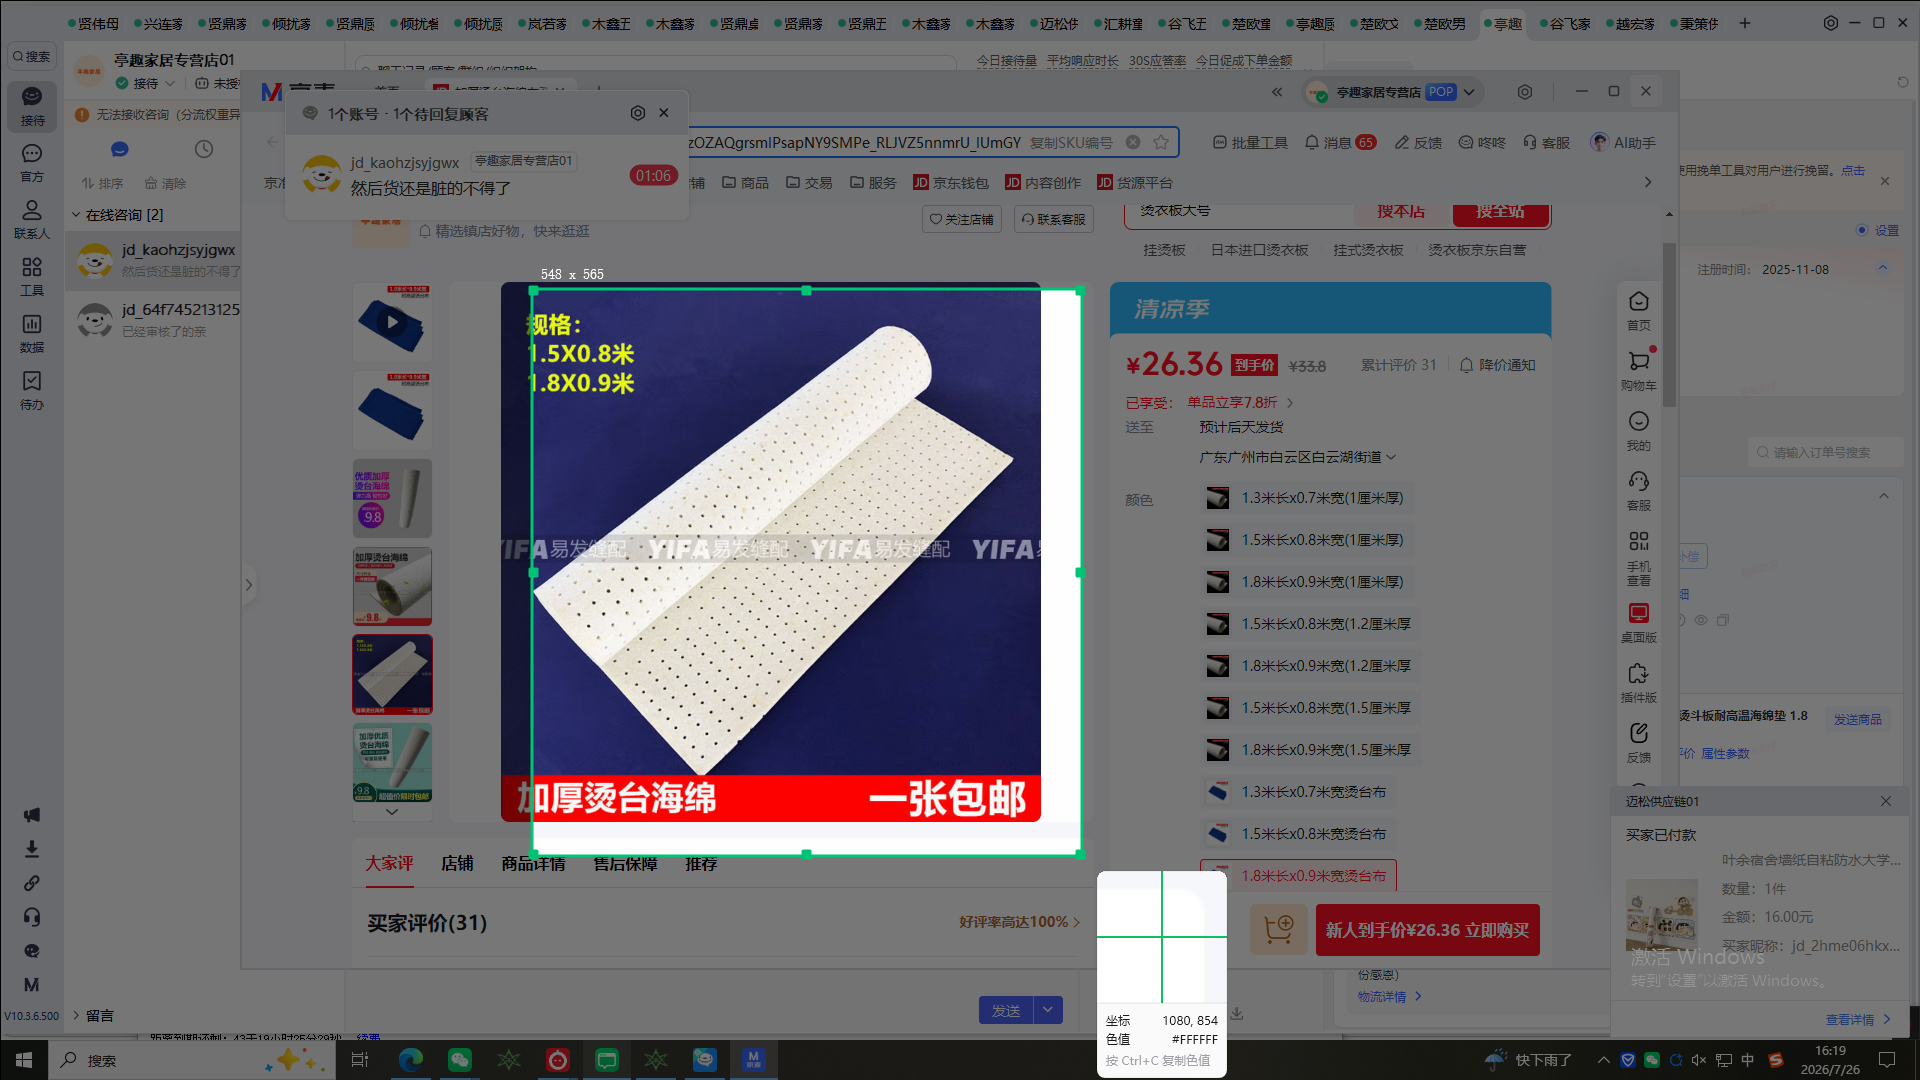The width and height of the screenshot is (1920, 1080).
Task: Collapse the browser panel with double-left arrow
Action: click(x=1277, y=92)
